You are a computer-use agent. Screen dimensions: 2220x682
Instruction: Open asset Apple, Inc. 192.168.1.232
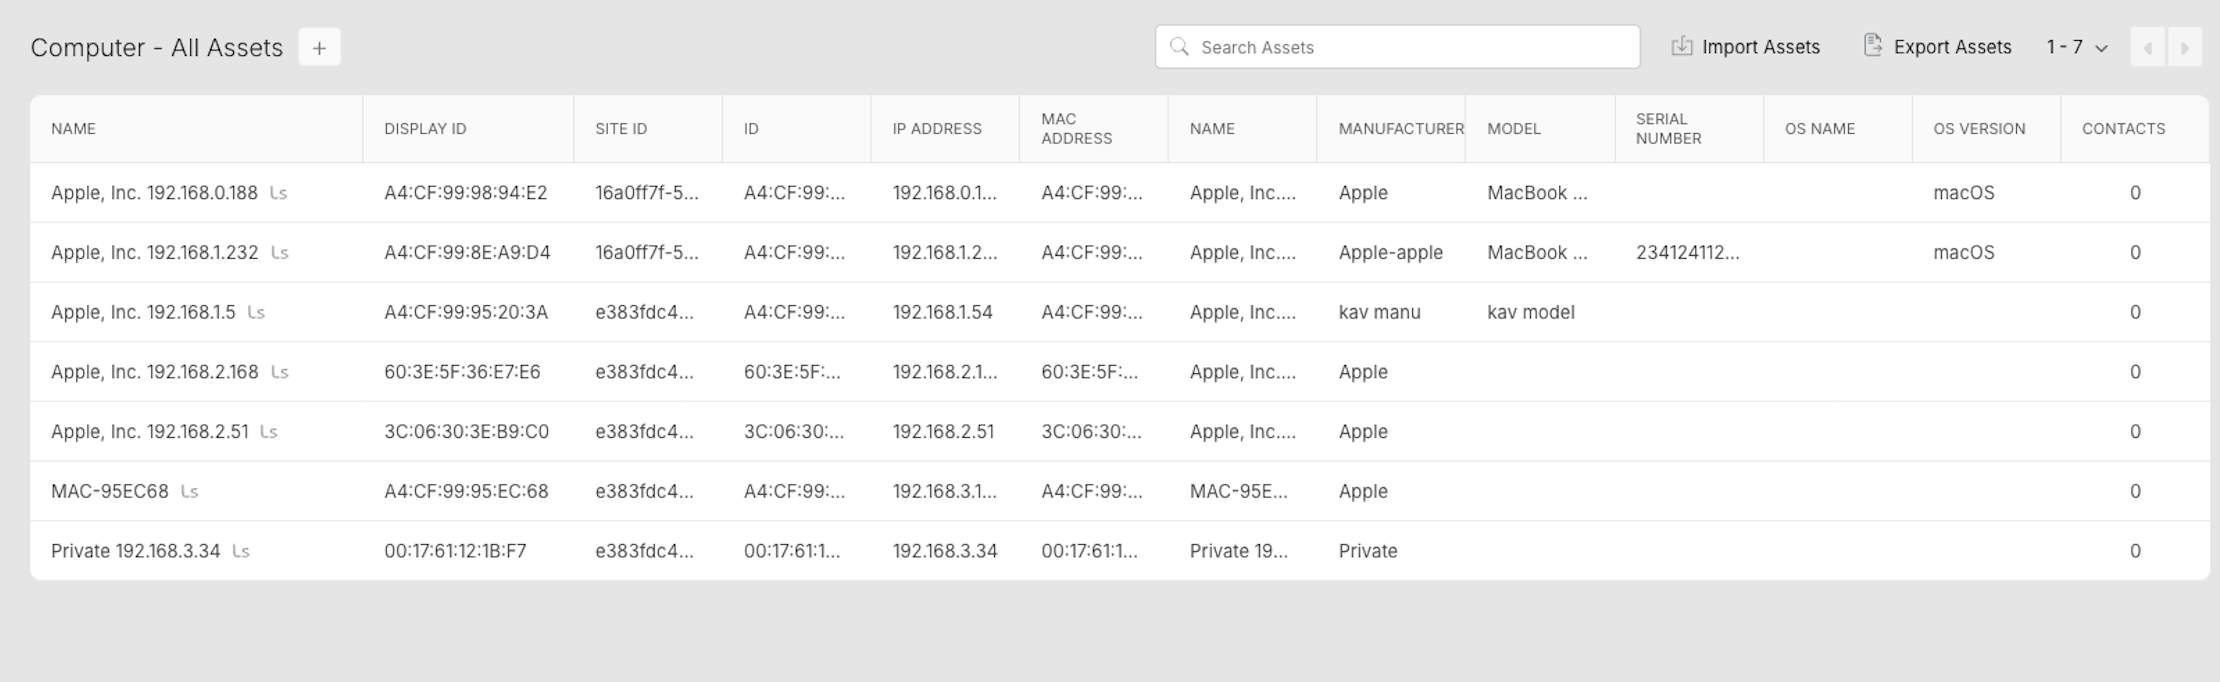pyautogui.click(x=155, y=253)
